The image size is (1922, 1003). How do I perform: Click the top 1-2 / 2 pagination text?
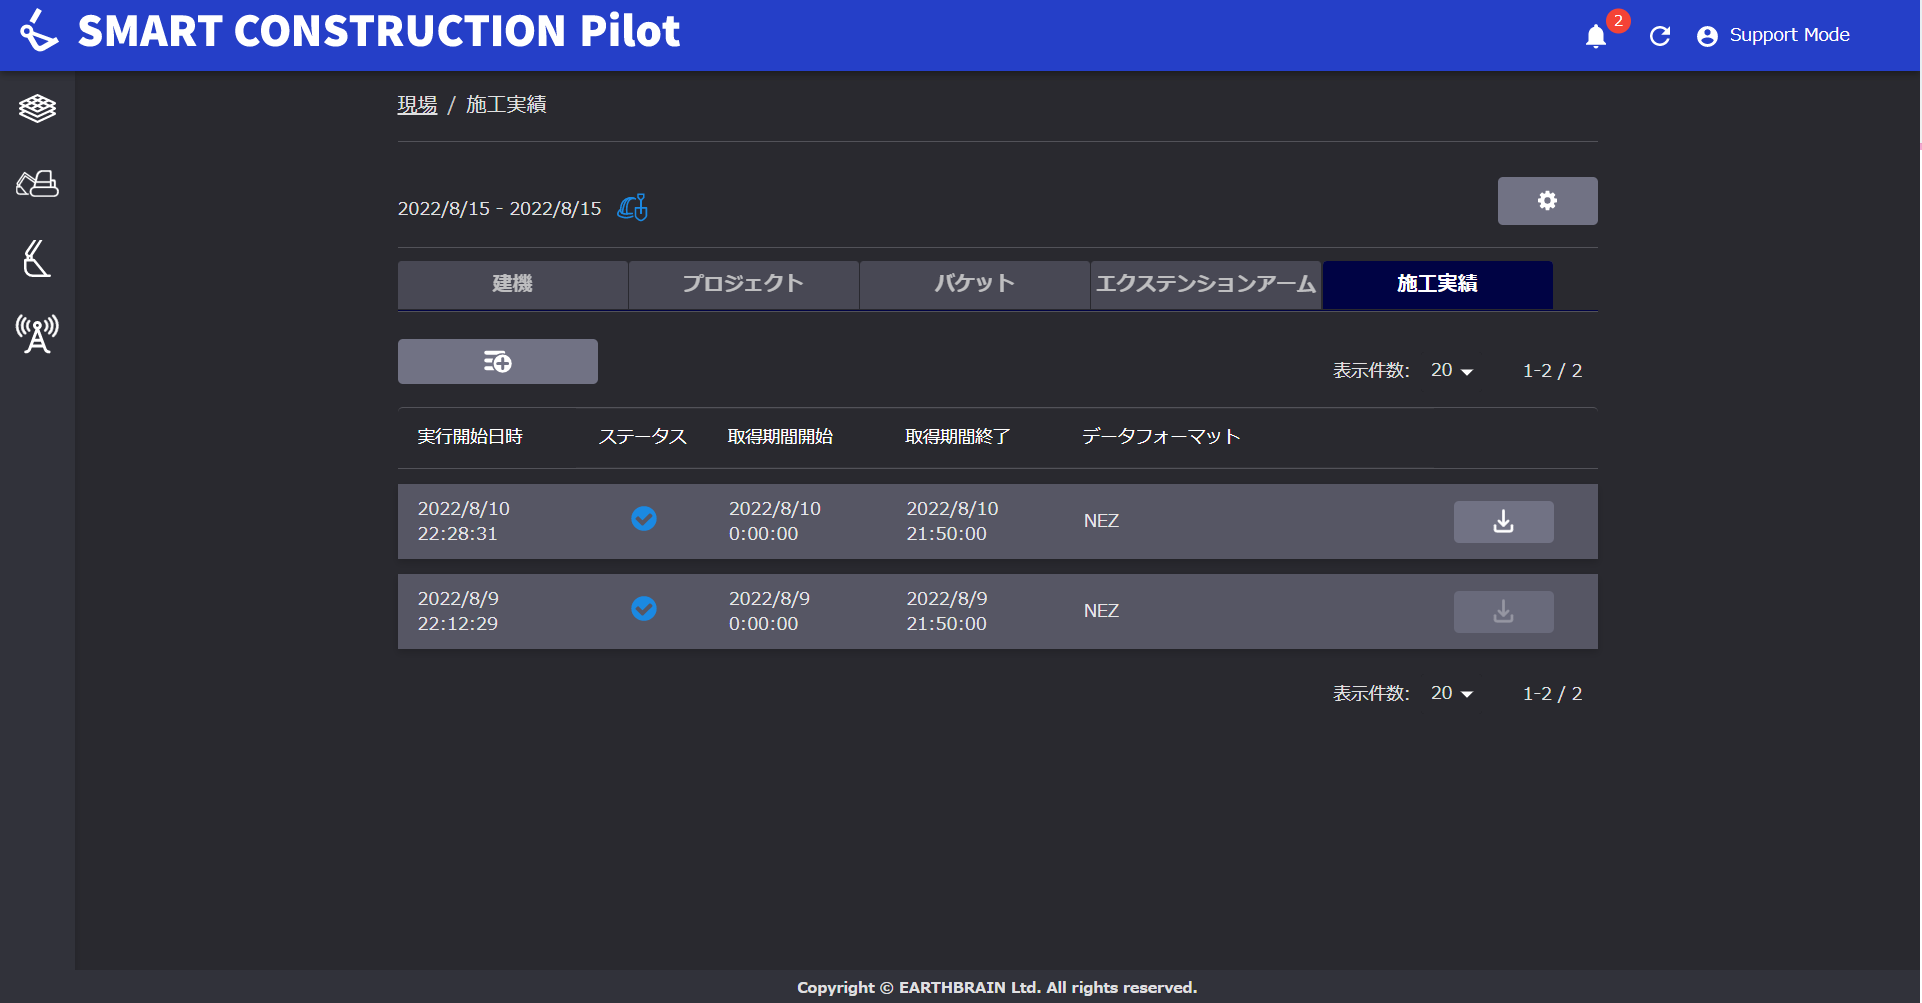1552,371
